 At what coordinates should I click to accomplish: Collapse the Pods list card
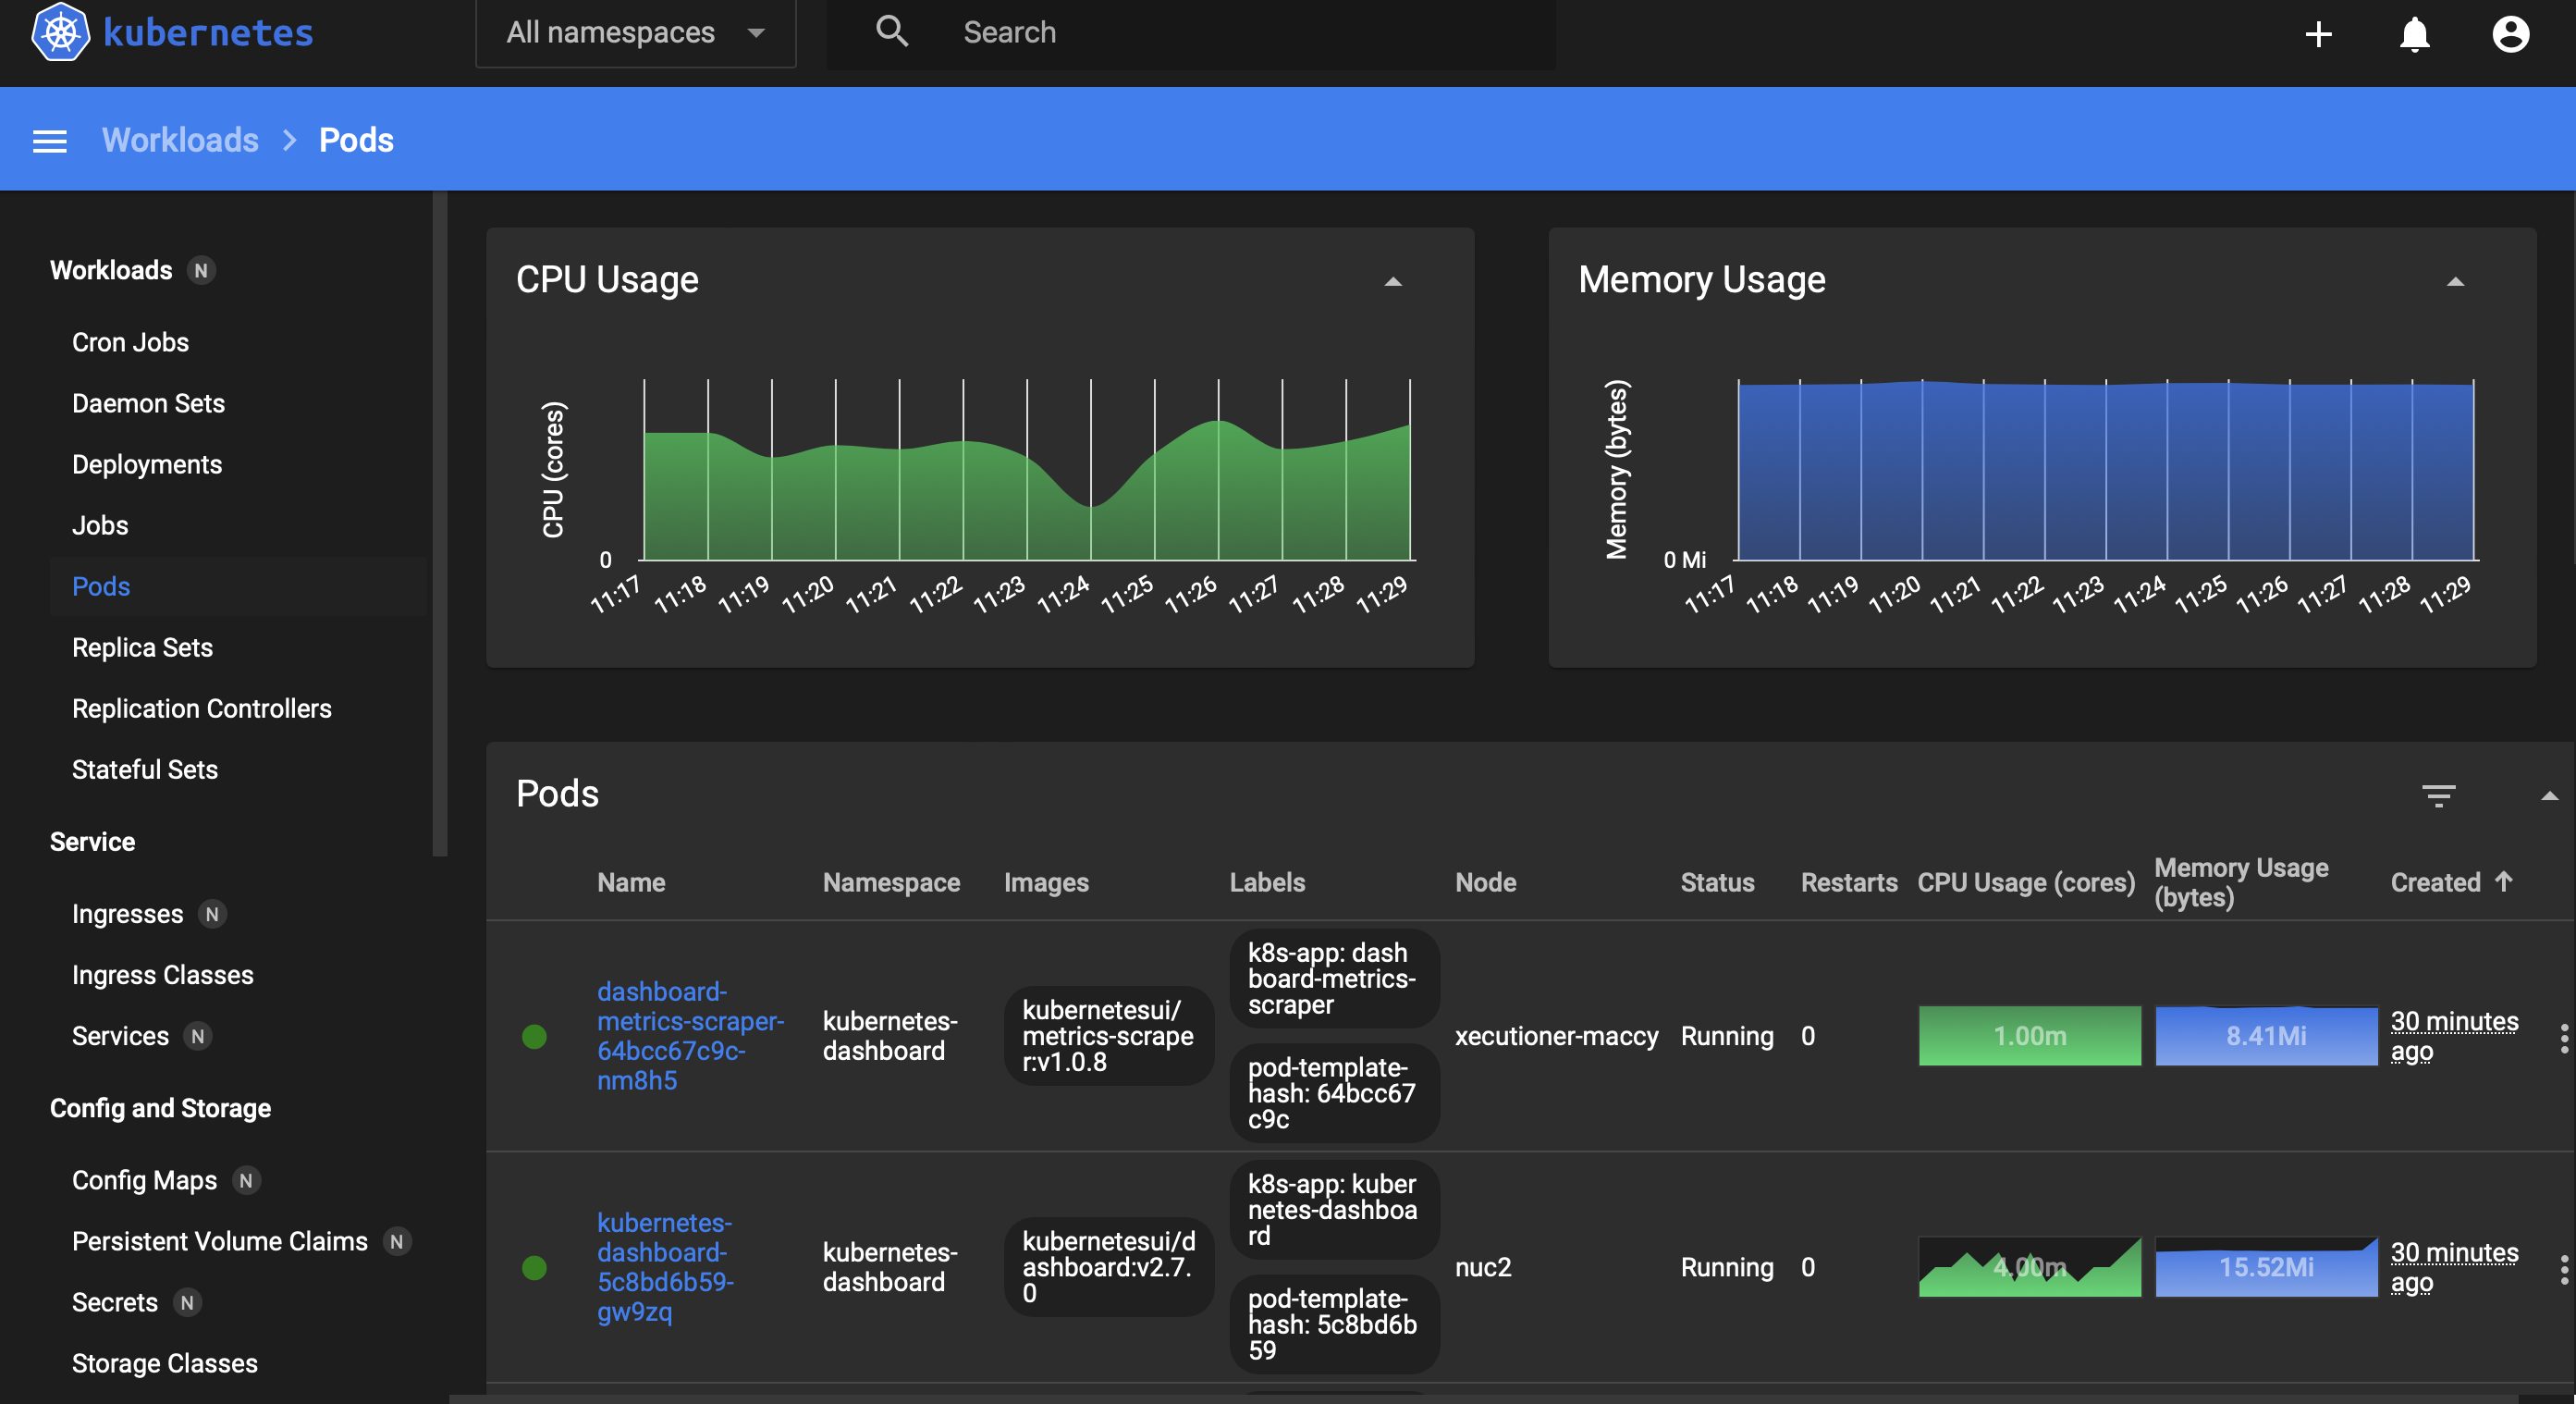point(2549,796)
